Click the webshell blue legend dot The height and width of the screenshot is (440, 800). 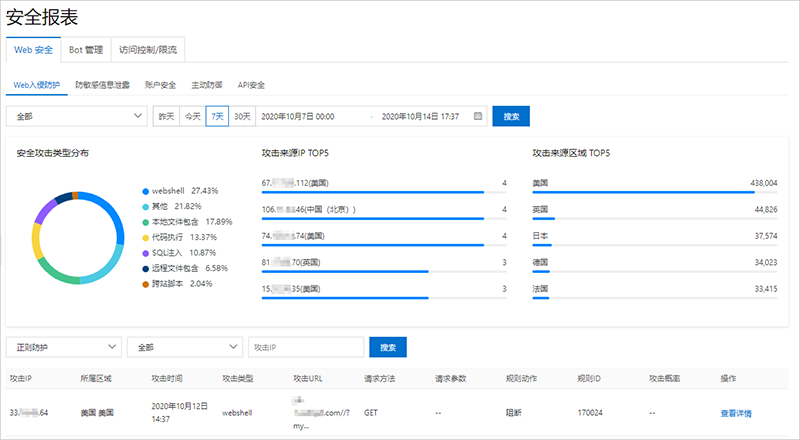(x=145, y=191)
